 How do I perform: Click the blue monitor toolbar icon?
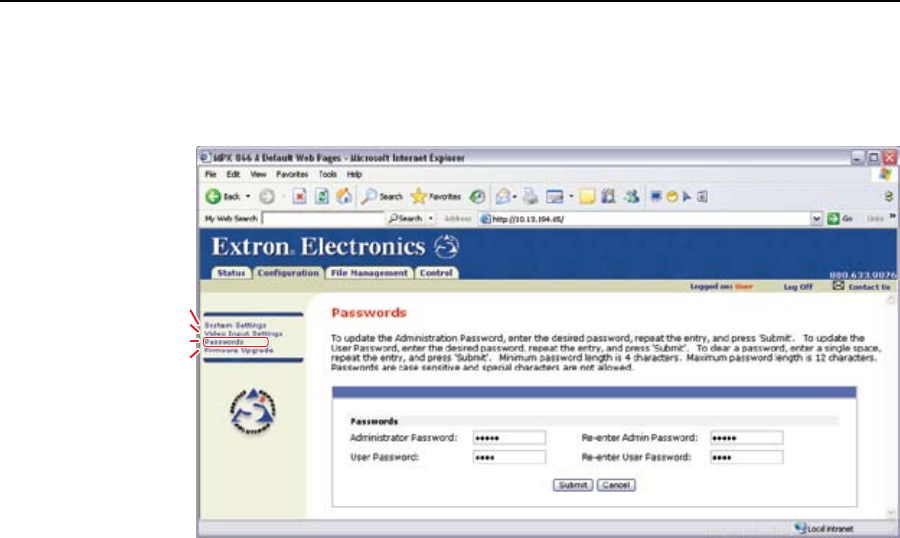[x=655, y=197]
